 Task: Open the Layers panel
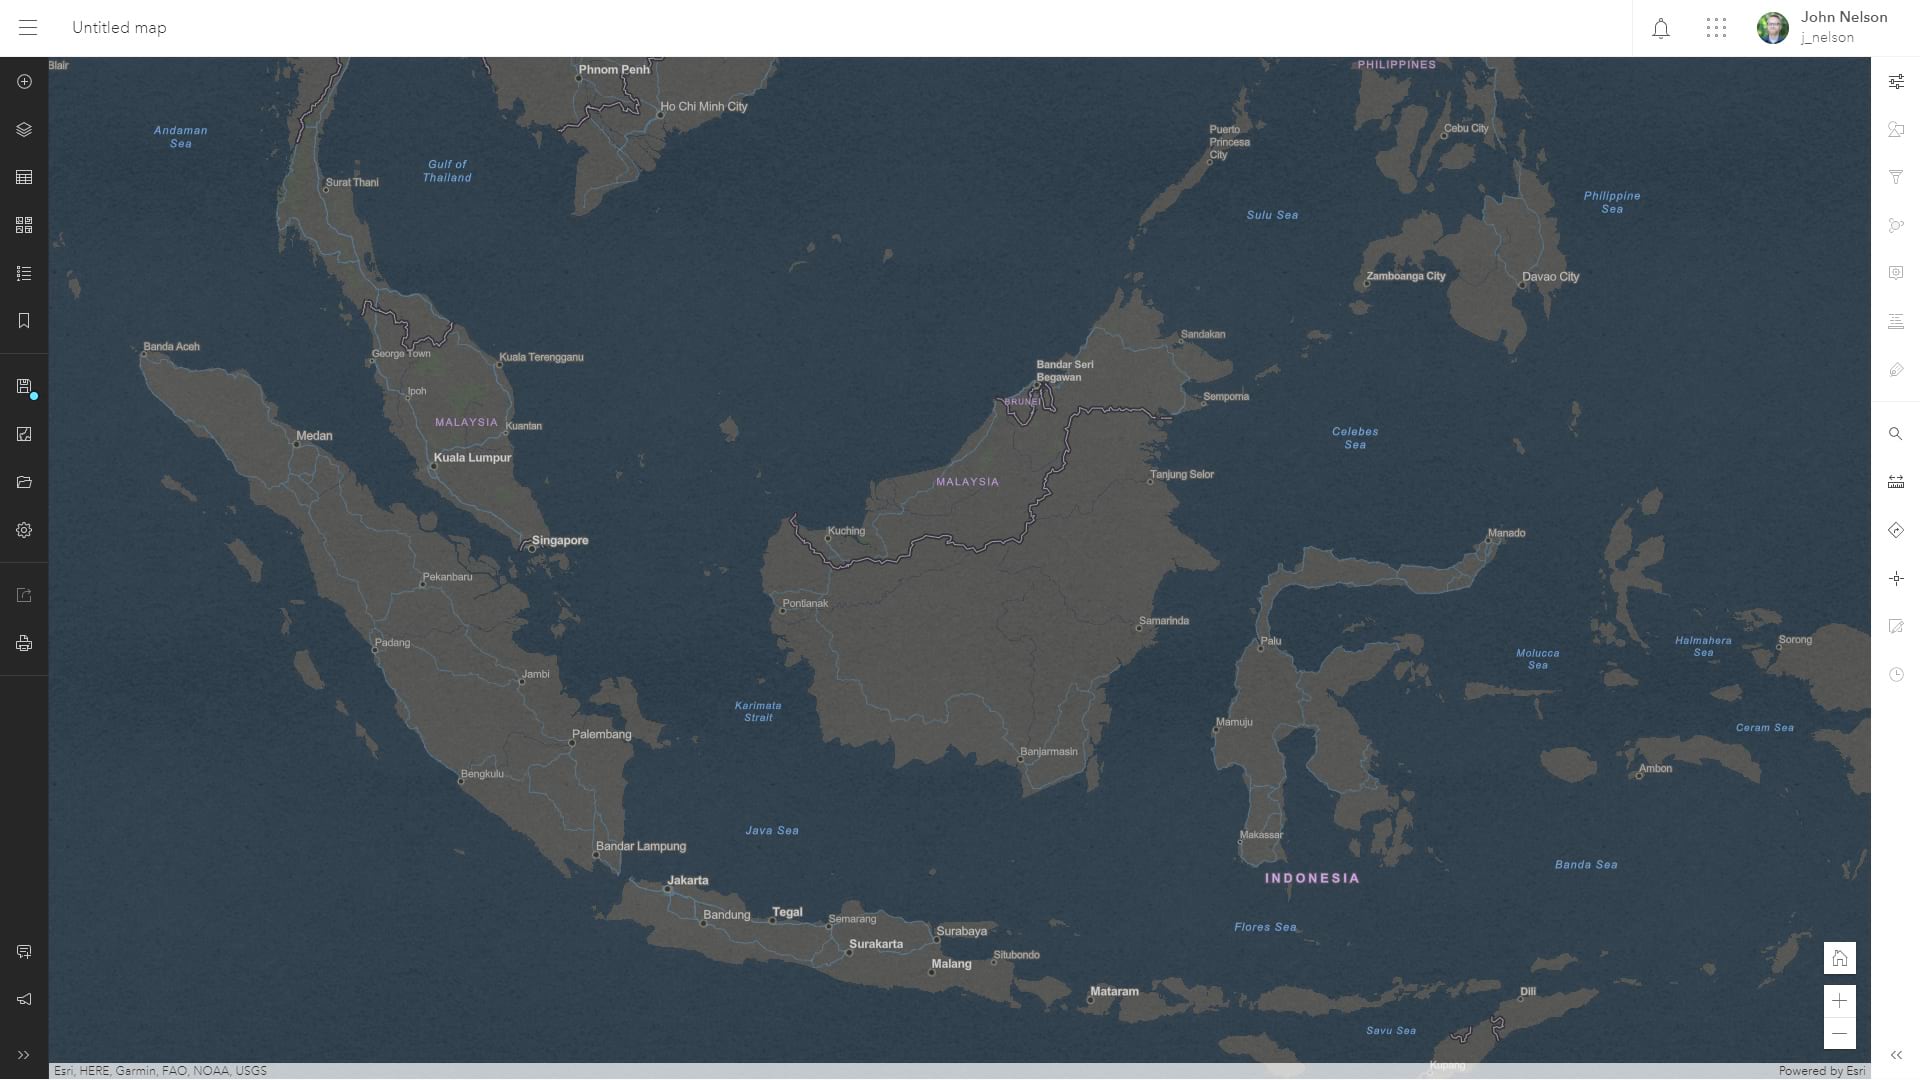coord(24,130)
